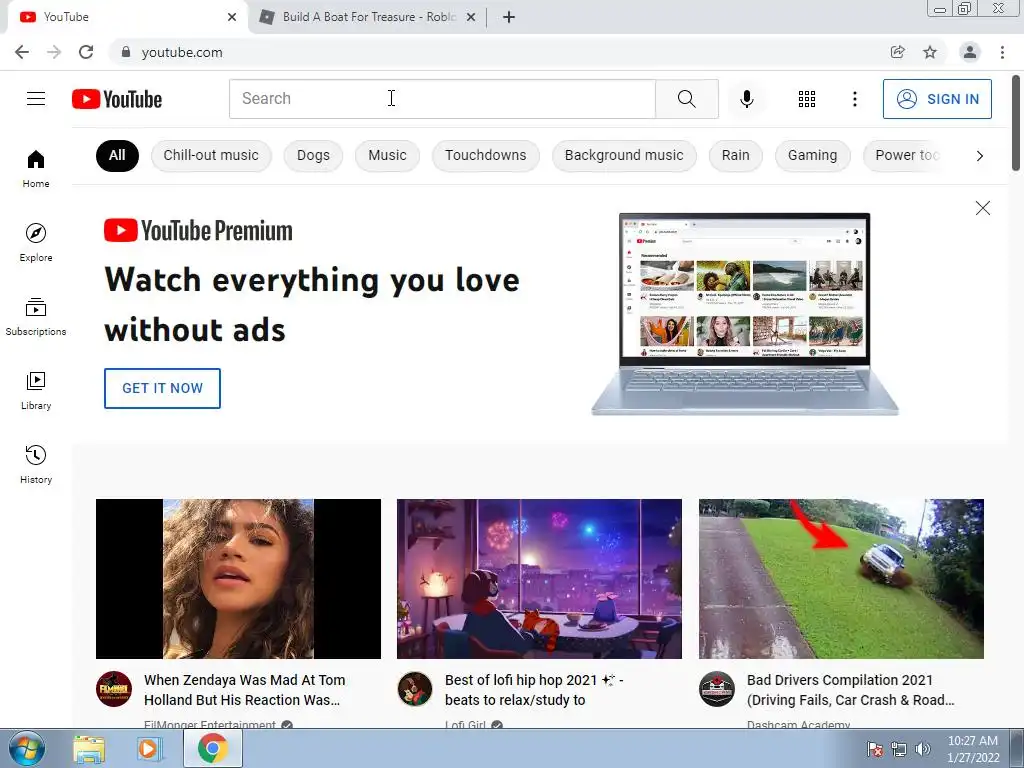Open History in the sidebar
The height and width of the screenshot is (768, 1024).
click(x=36, y=465)
